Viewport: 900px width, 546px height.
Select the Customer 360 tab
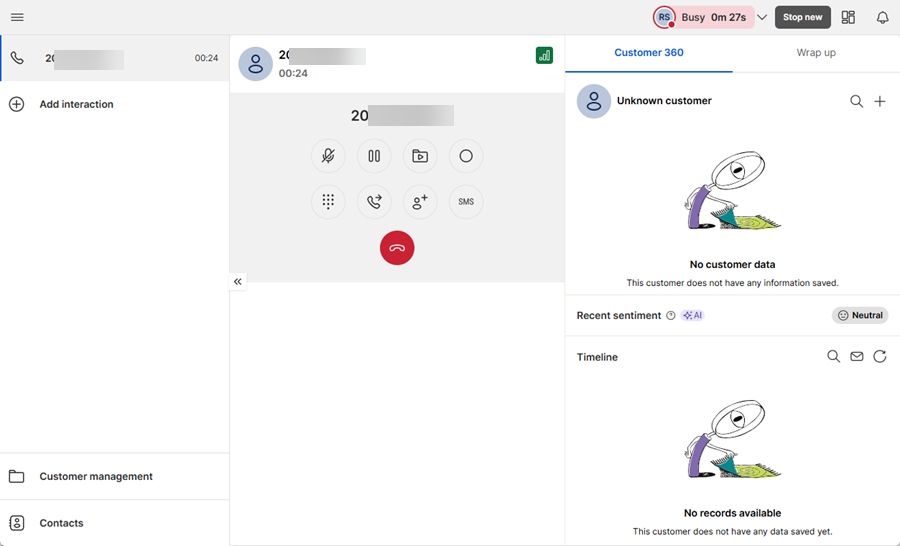pos(649,52)
